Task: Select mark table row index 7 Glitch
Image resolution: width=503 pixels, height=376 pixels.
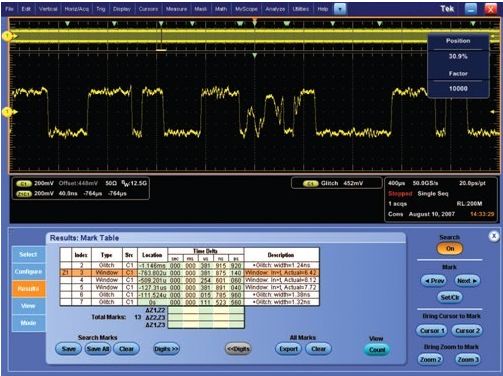Action: 189,302
